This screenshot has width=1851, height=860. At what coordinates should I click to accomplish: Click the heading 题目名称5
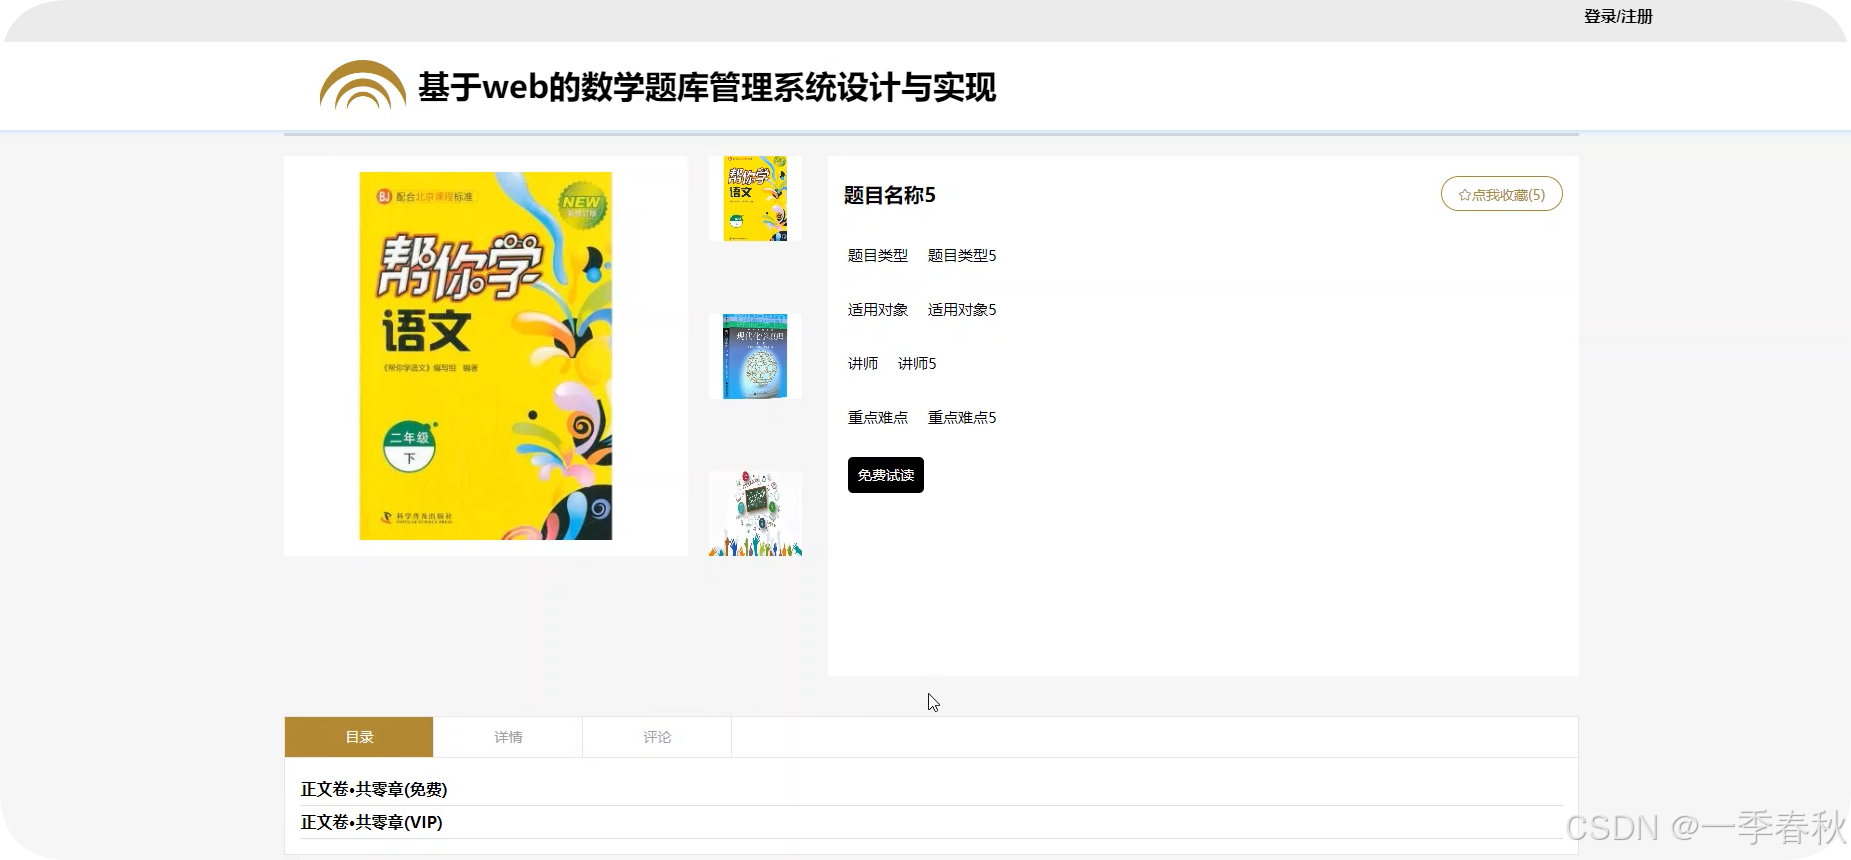click(x=890, y=195)
